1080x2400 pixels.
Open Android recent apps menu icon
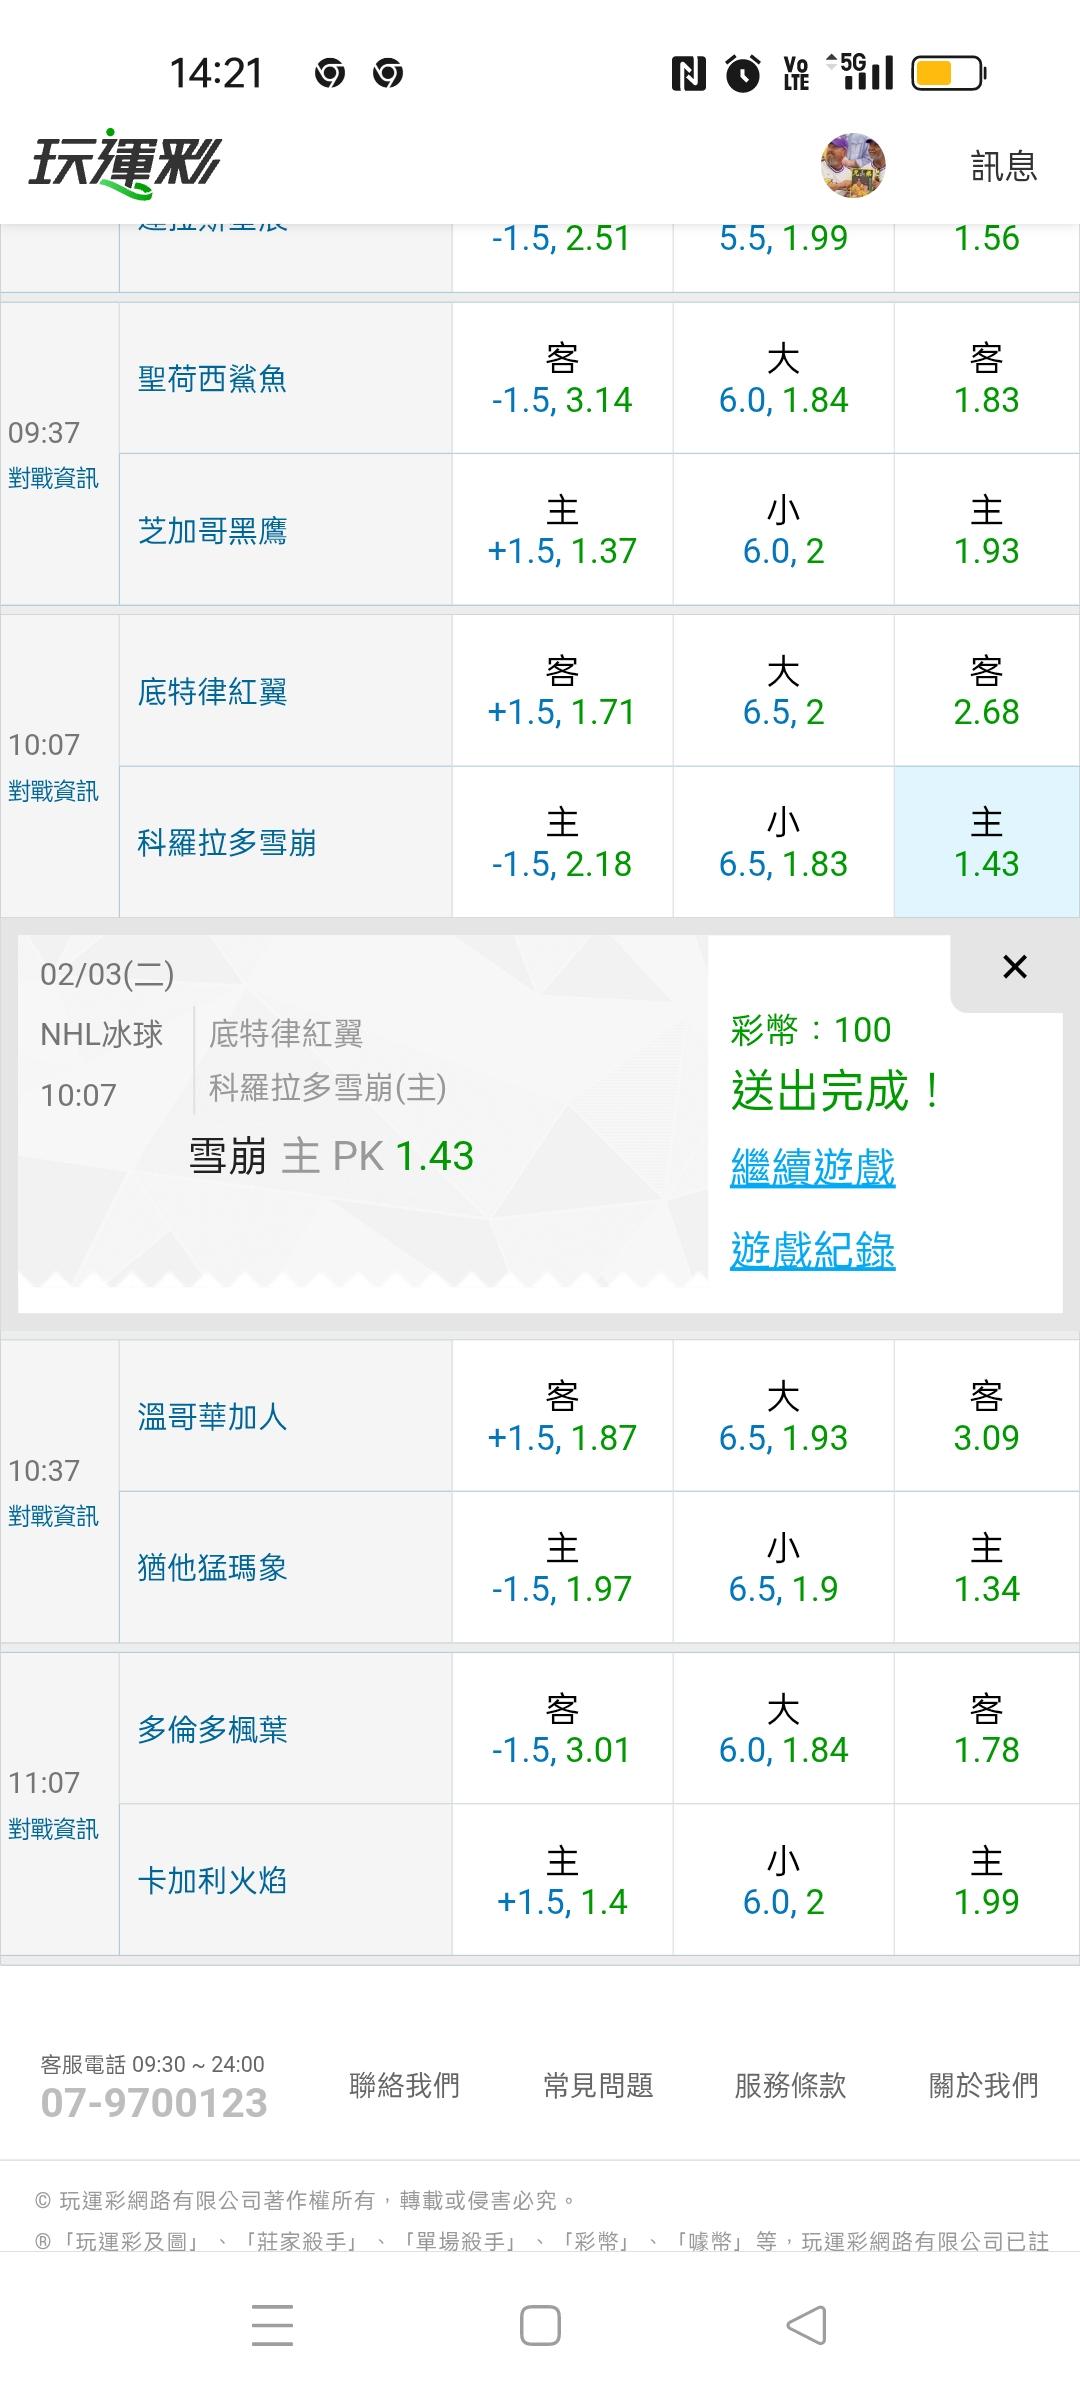tap(272, 2325)
